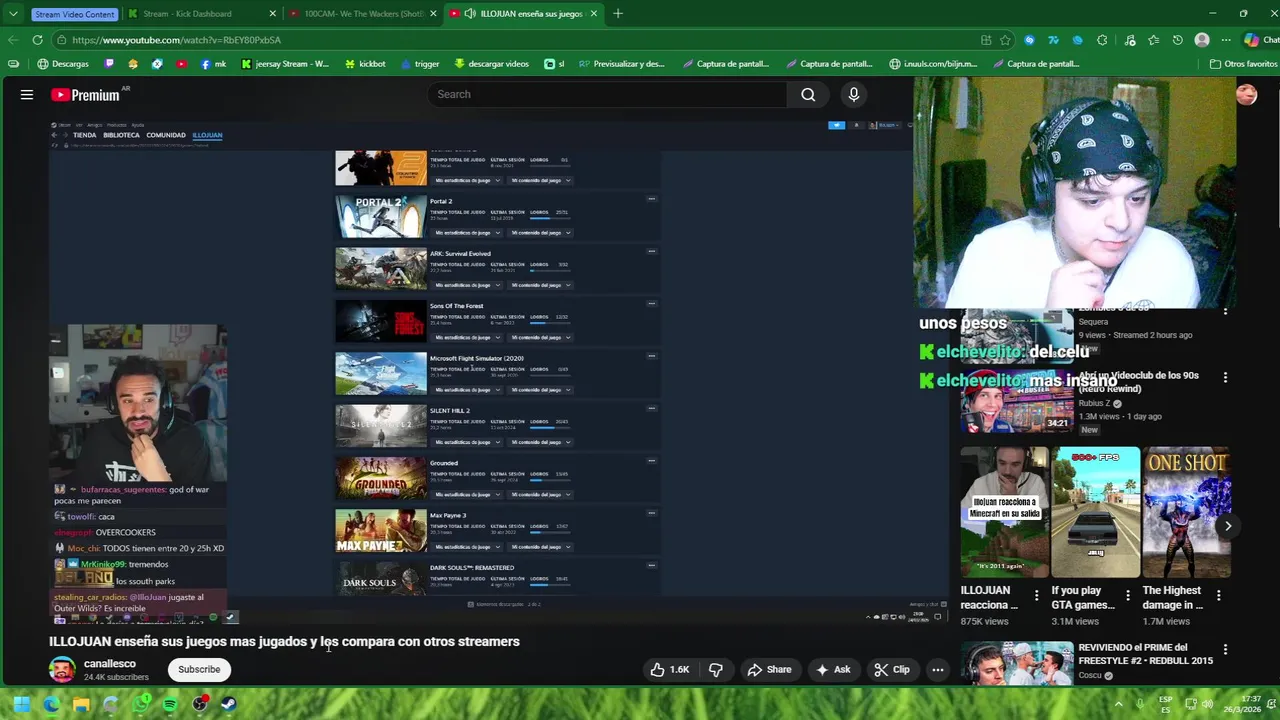The width and height of the screenshot is (1280, 720).
Task: Open Rubius Z Videoclub video thumbnail
Action: 1017,400
